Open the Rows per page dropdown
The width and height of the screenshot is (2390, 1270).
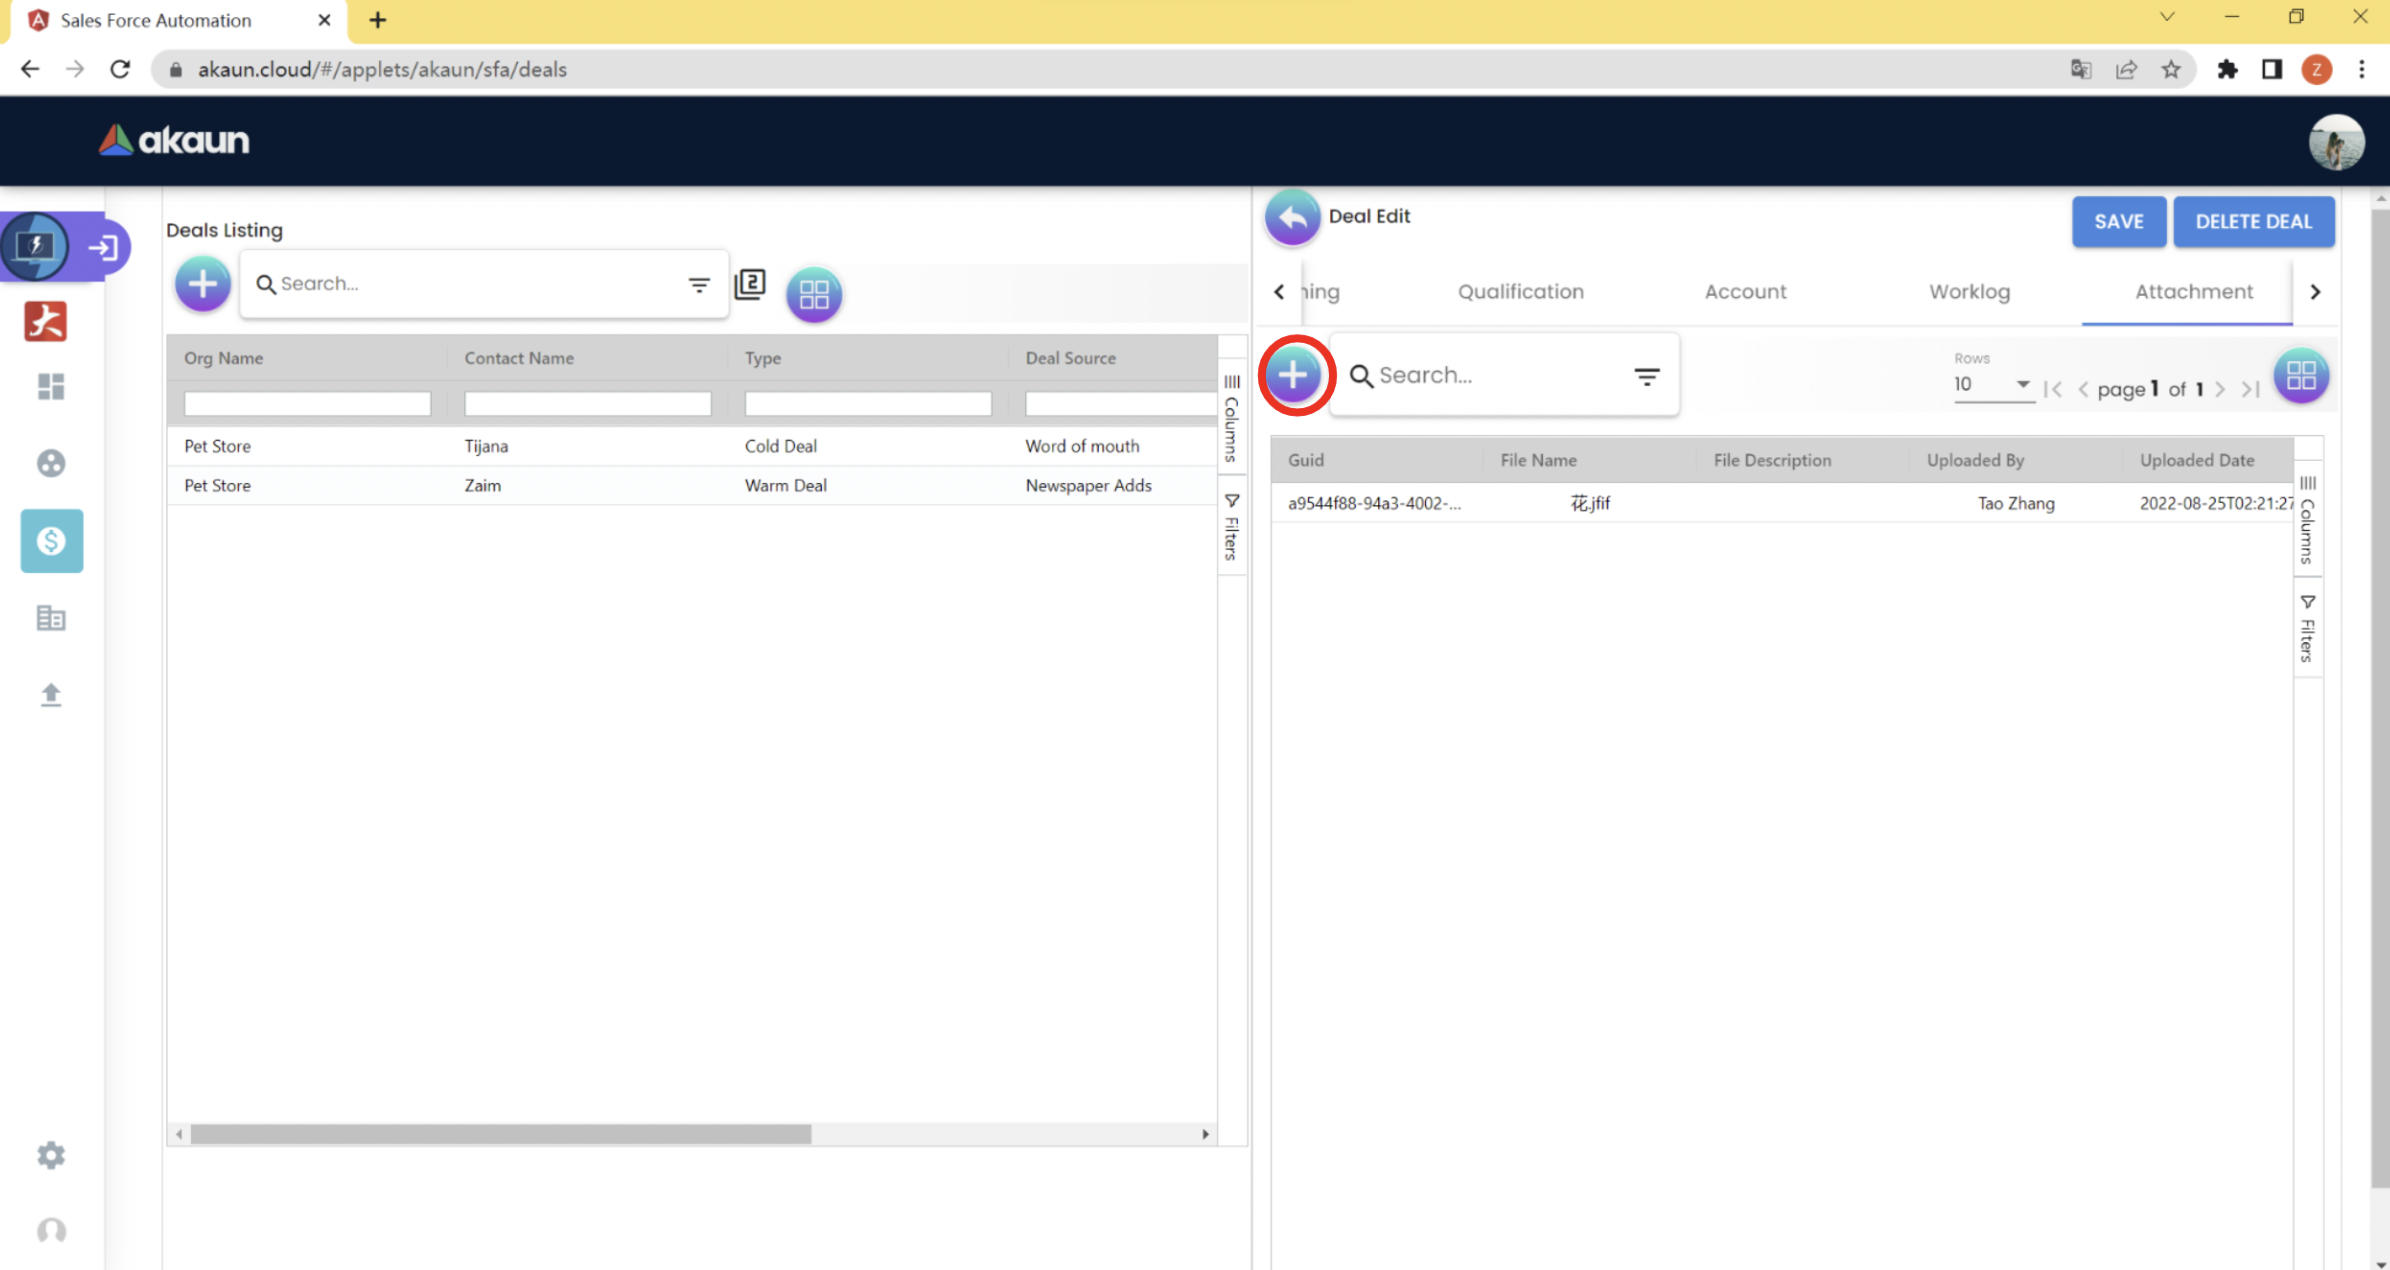click(1992, 384)
